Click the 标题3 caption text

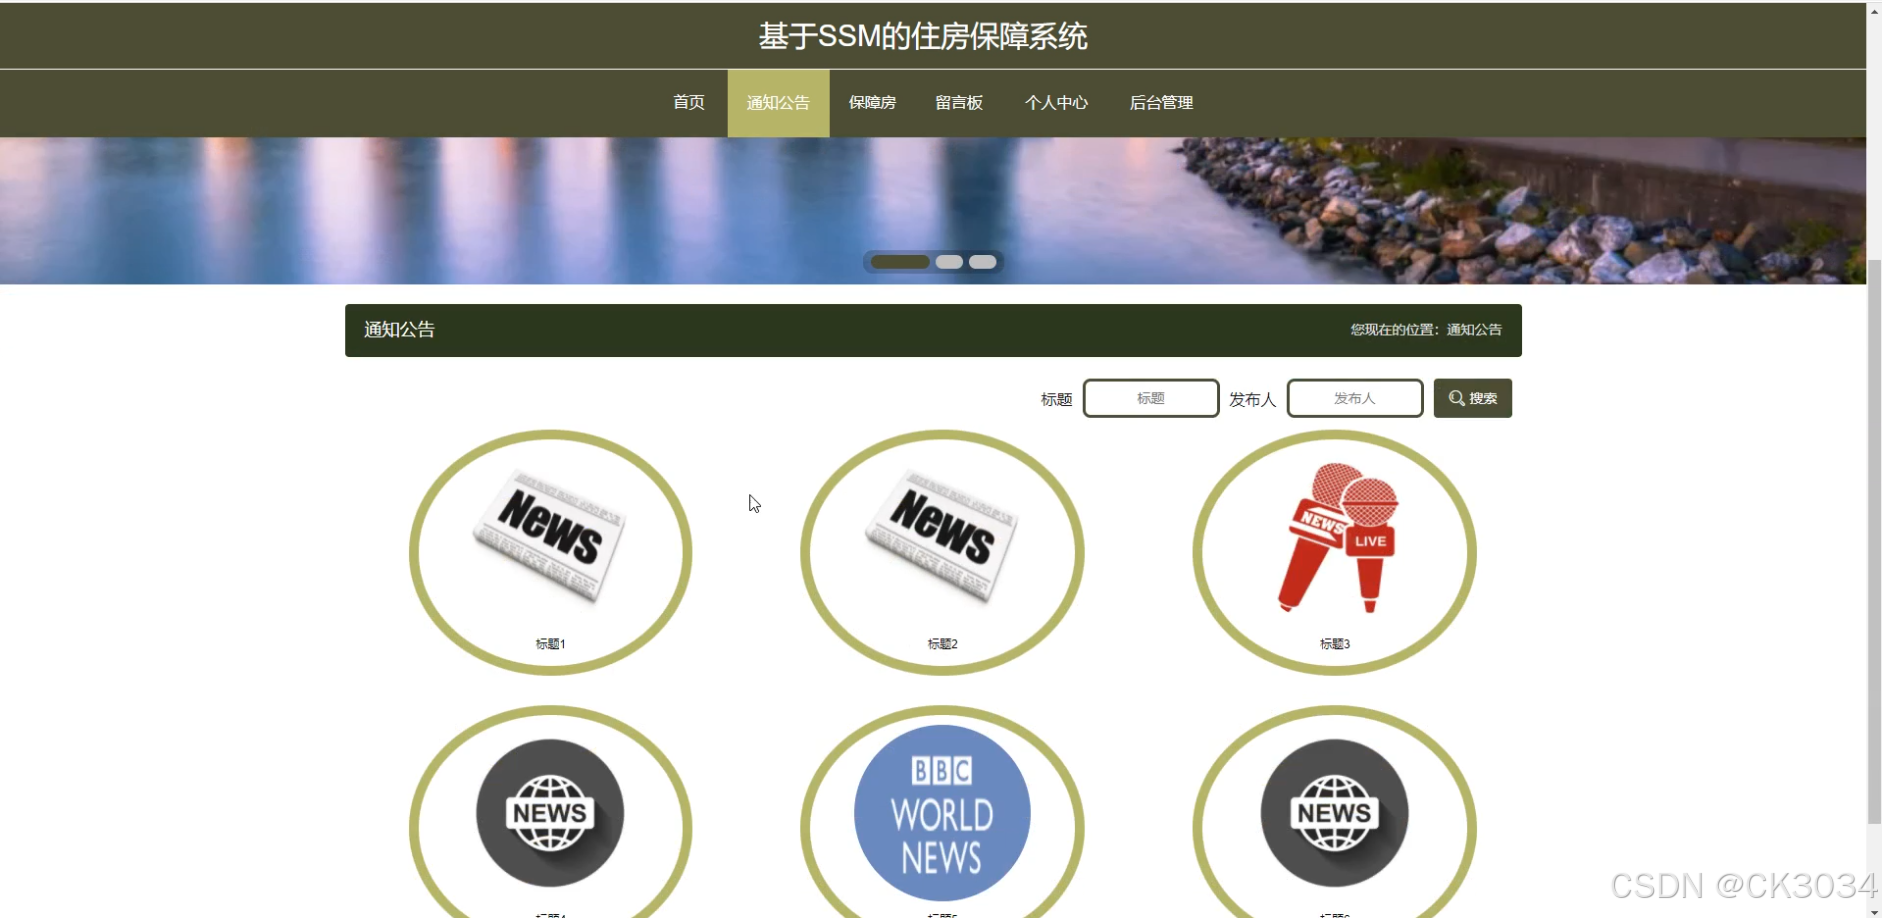[x=1335, y=644]
